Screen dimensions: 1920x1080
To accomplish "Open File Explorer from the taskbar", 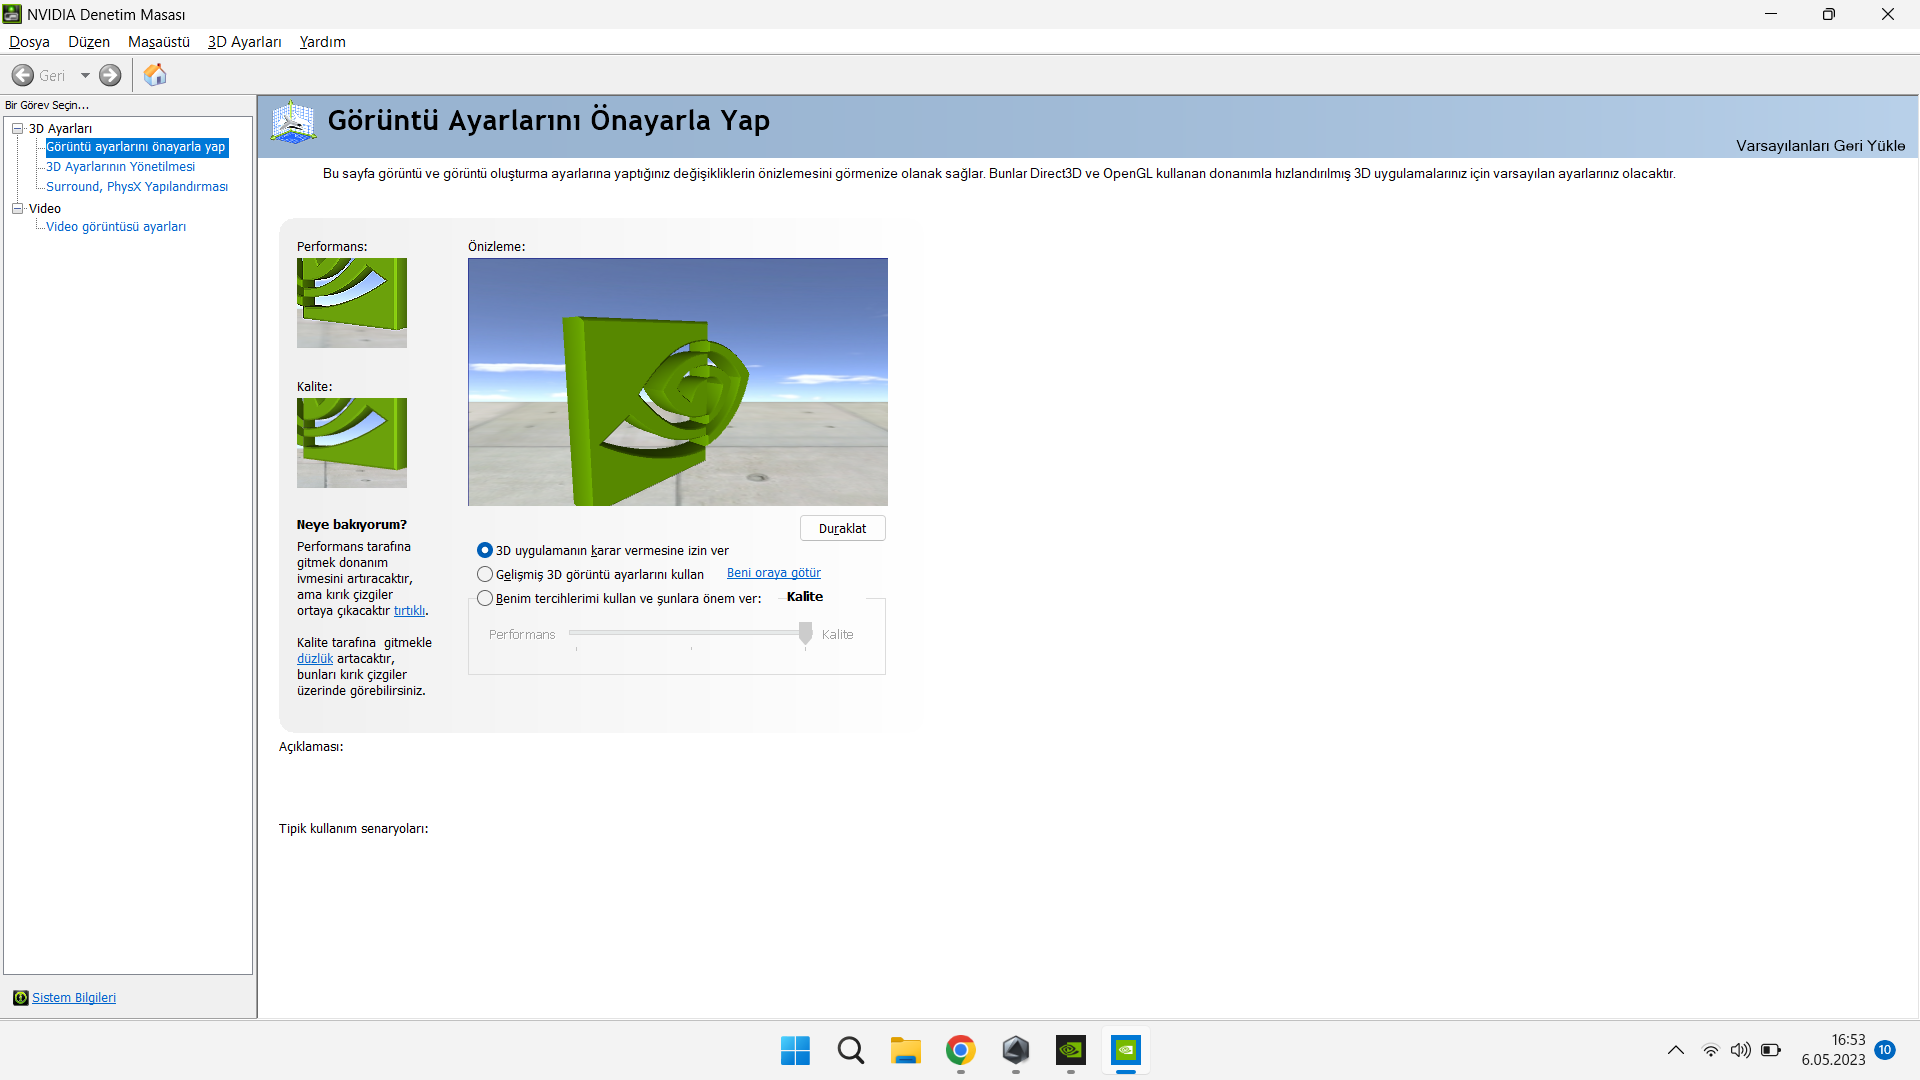I will click(x=905, y=1050).
